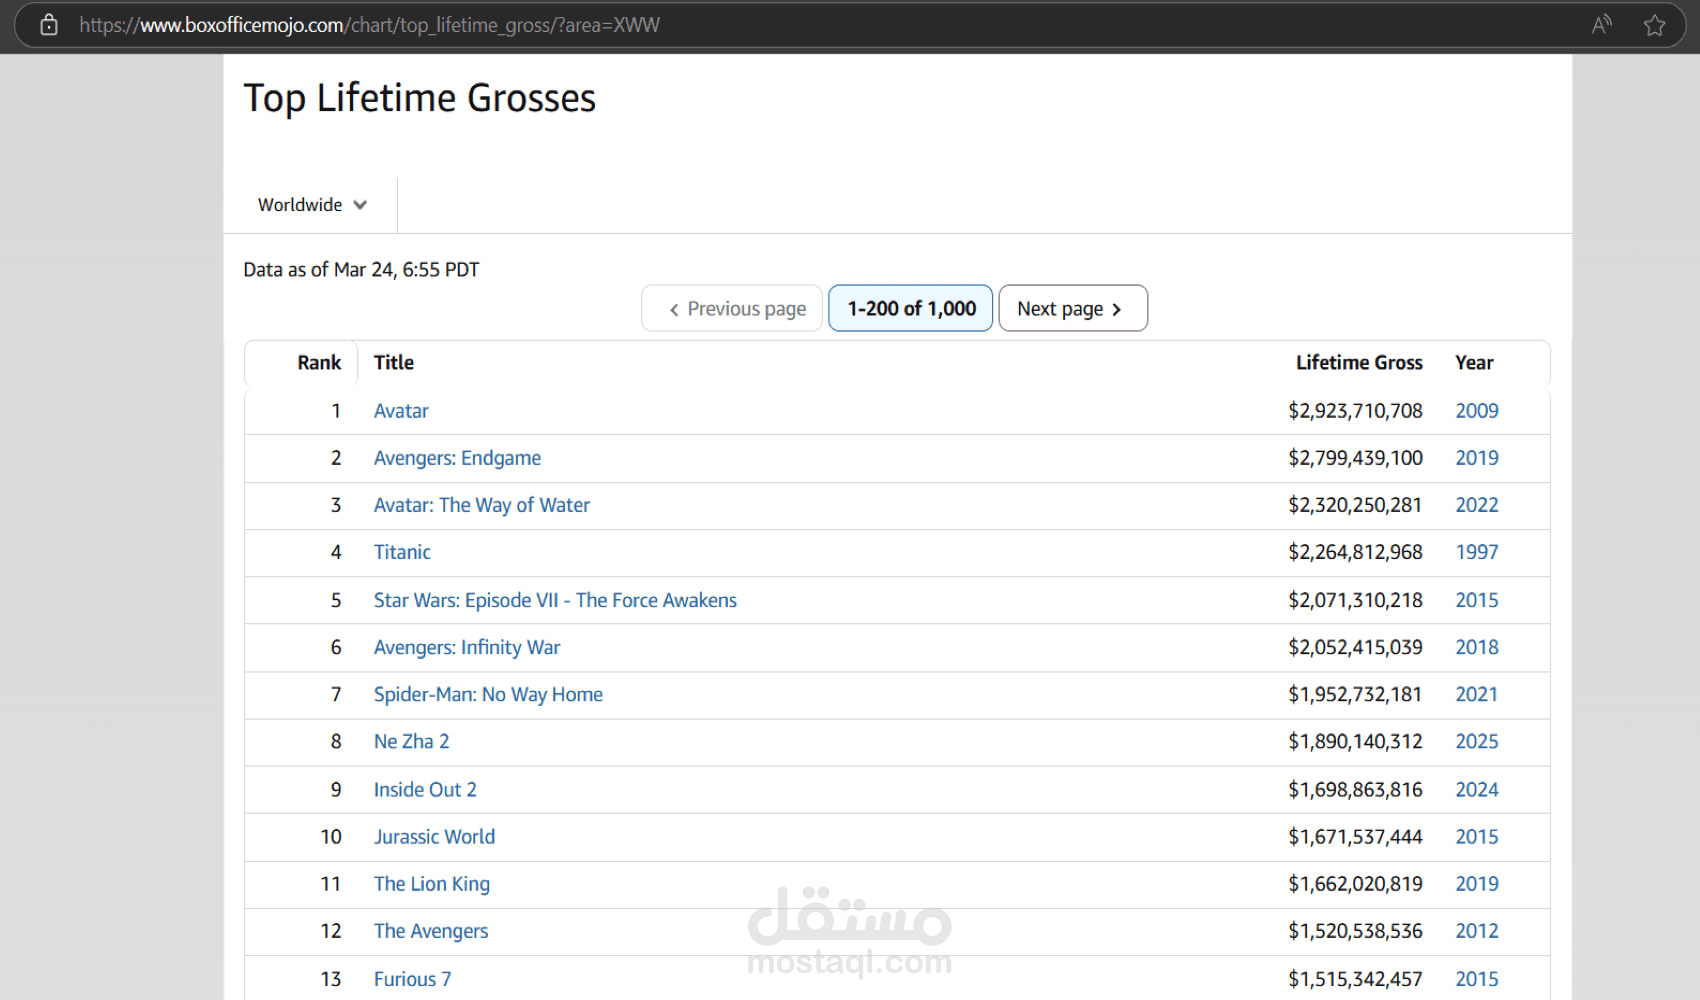This screenshot has width=1700, height=1000.
Task: Open the Ne Zha 2 link
Action: pyautogui.click(x=411, y=741)
